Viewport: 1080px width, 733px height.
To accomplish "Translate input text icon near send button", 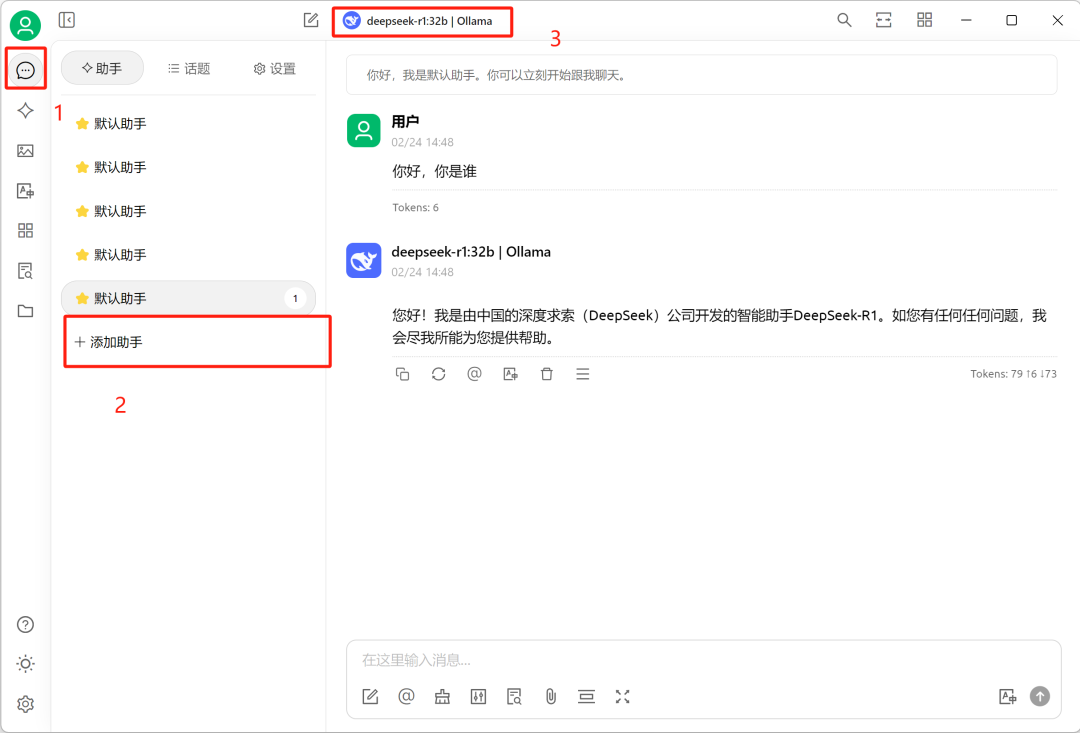I will tap(1008, 696).
